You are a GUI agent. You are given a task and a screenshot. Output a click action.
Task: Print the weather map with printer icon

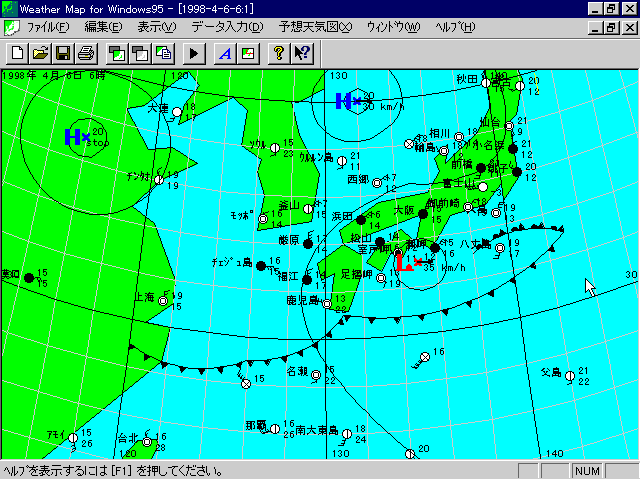coord(86,52)
